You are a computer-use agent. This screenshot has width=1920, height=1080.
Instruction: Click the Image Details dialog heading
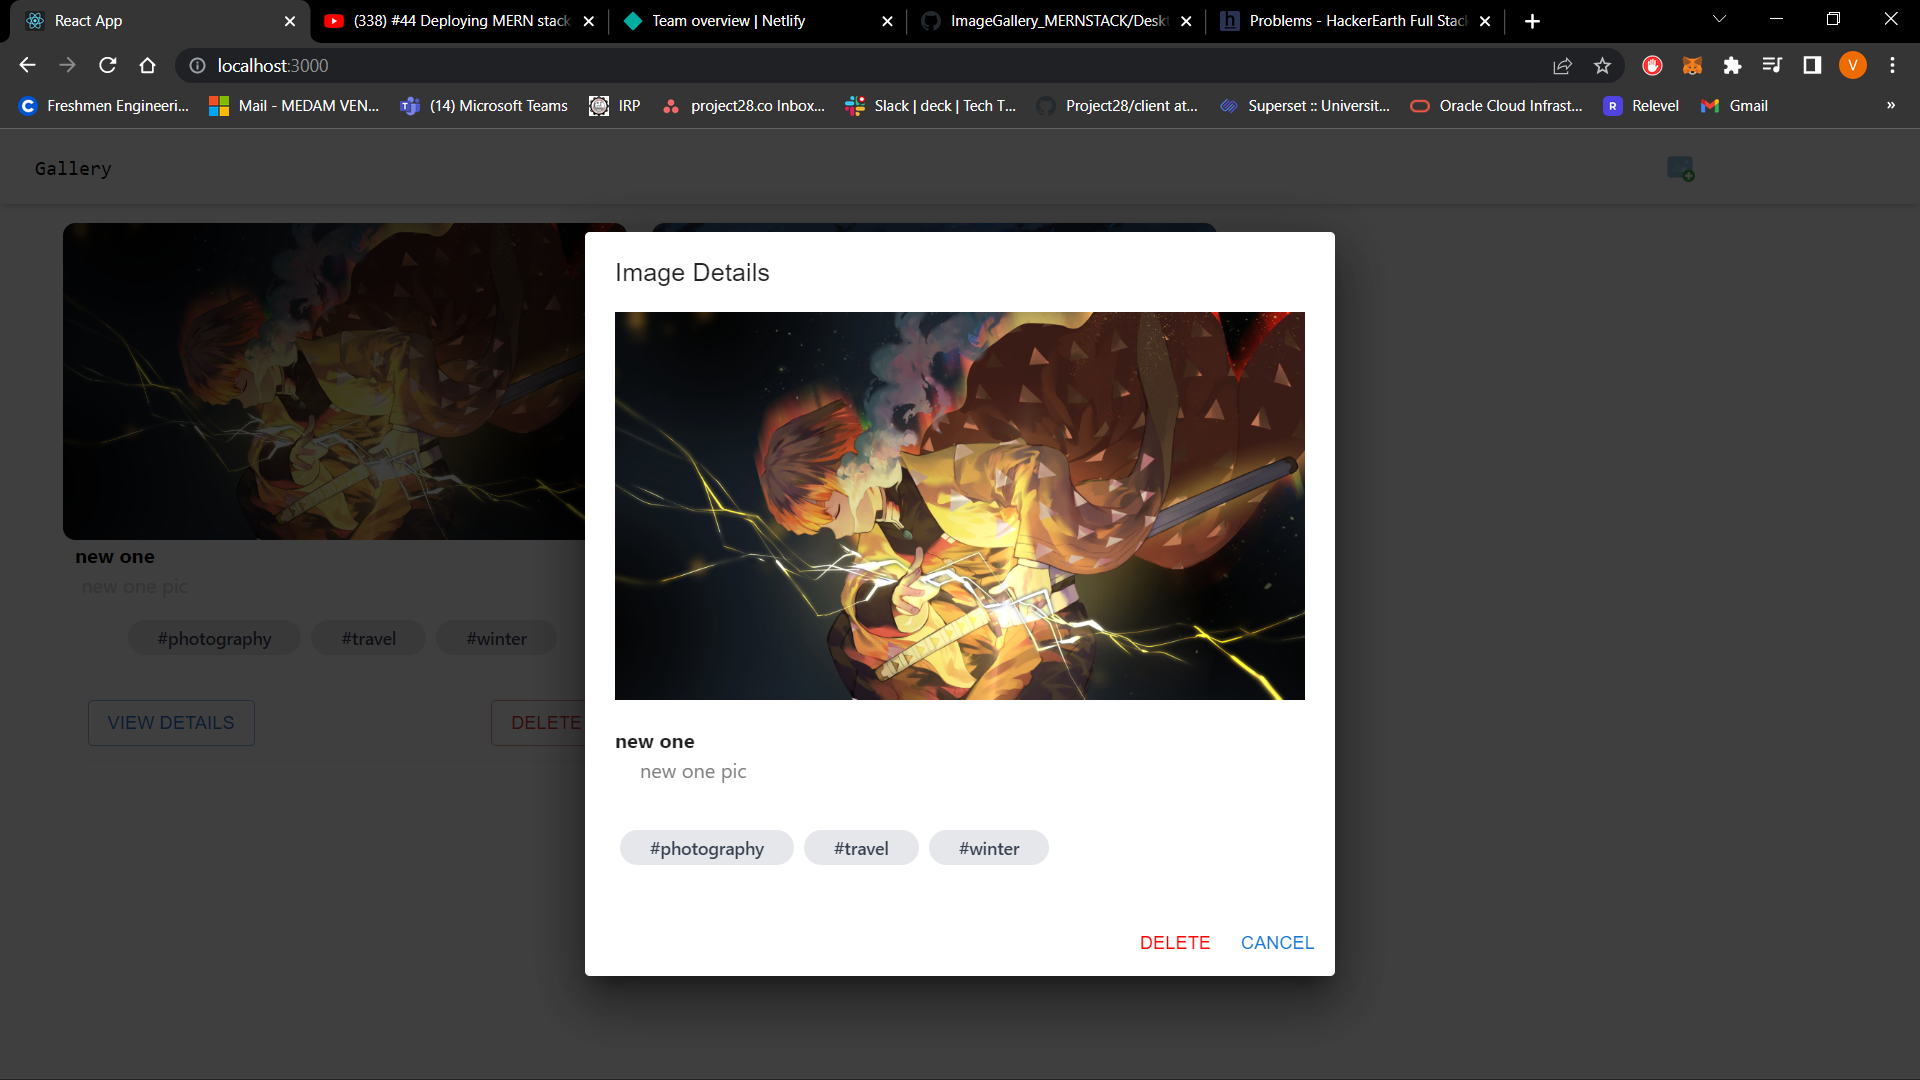[692, 272]
